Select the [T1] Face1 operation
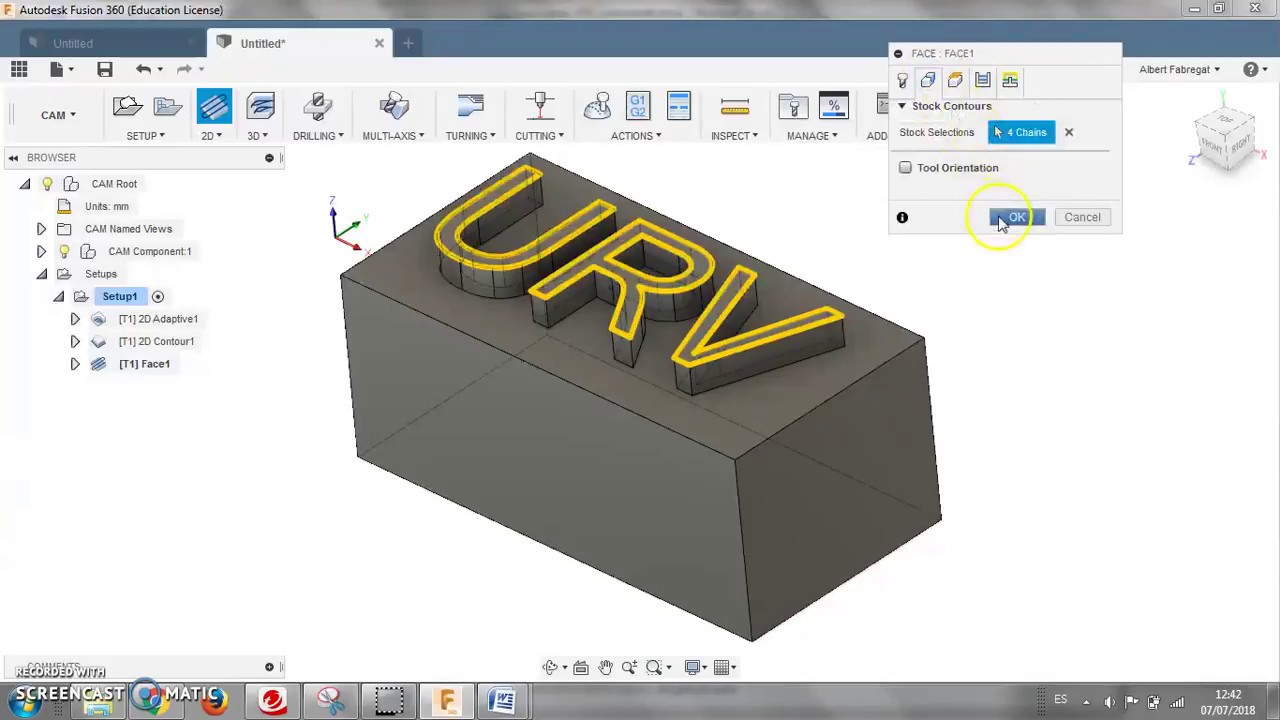Image resolution: width=1280 pixels, height=720 pixels. pos(144,364)
